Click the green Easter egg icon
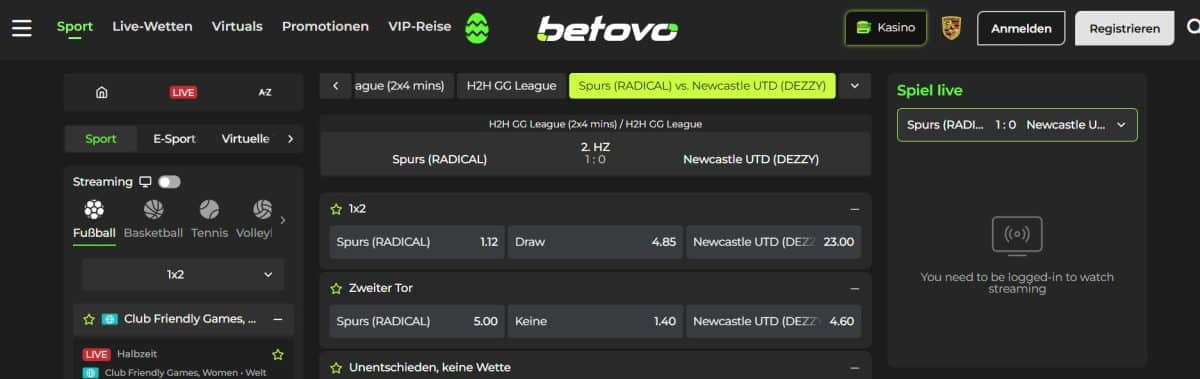 [477, 28]
